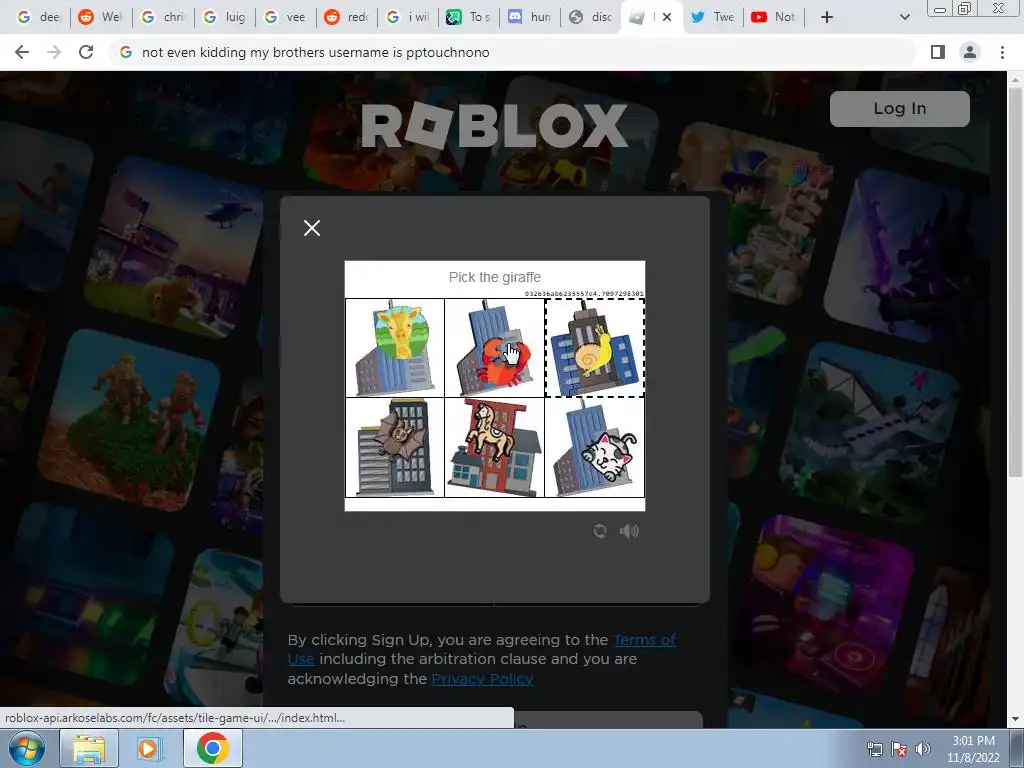Pick the giraffe tile in the captcha
This screenshot has height=768, width=1024.
394,348
